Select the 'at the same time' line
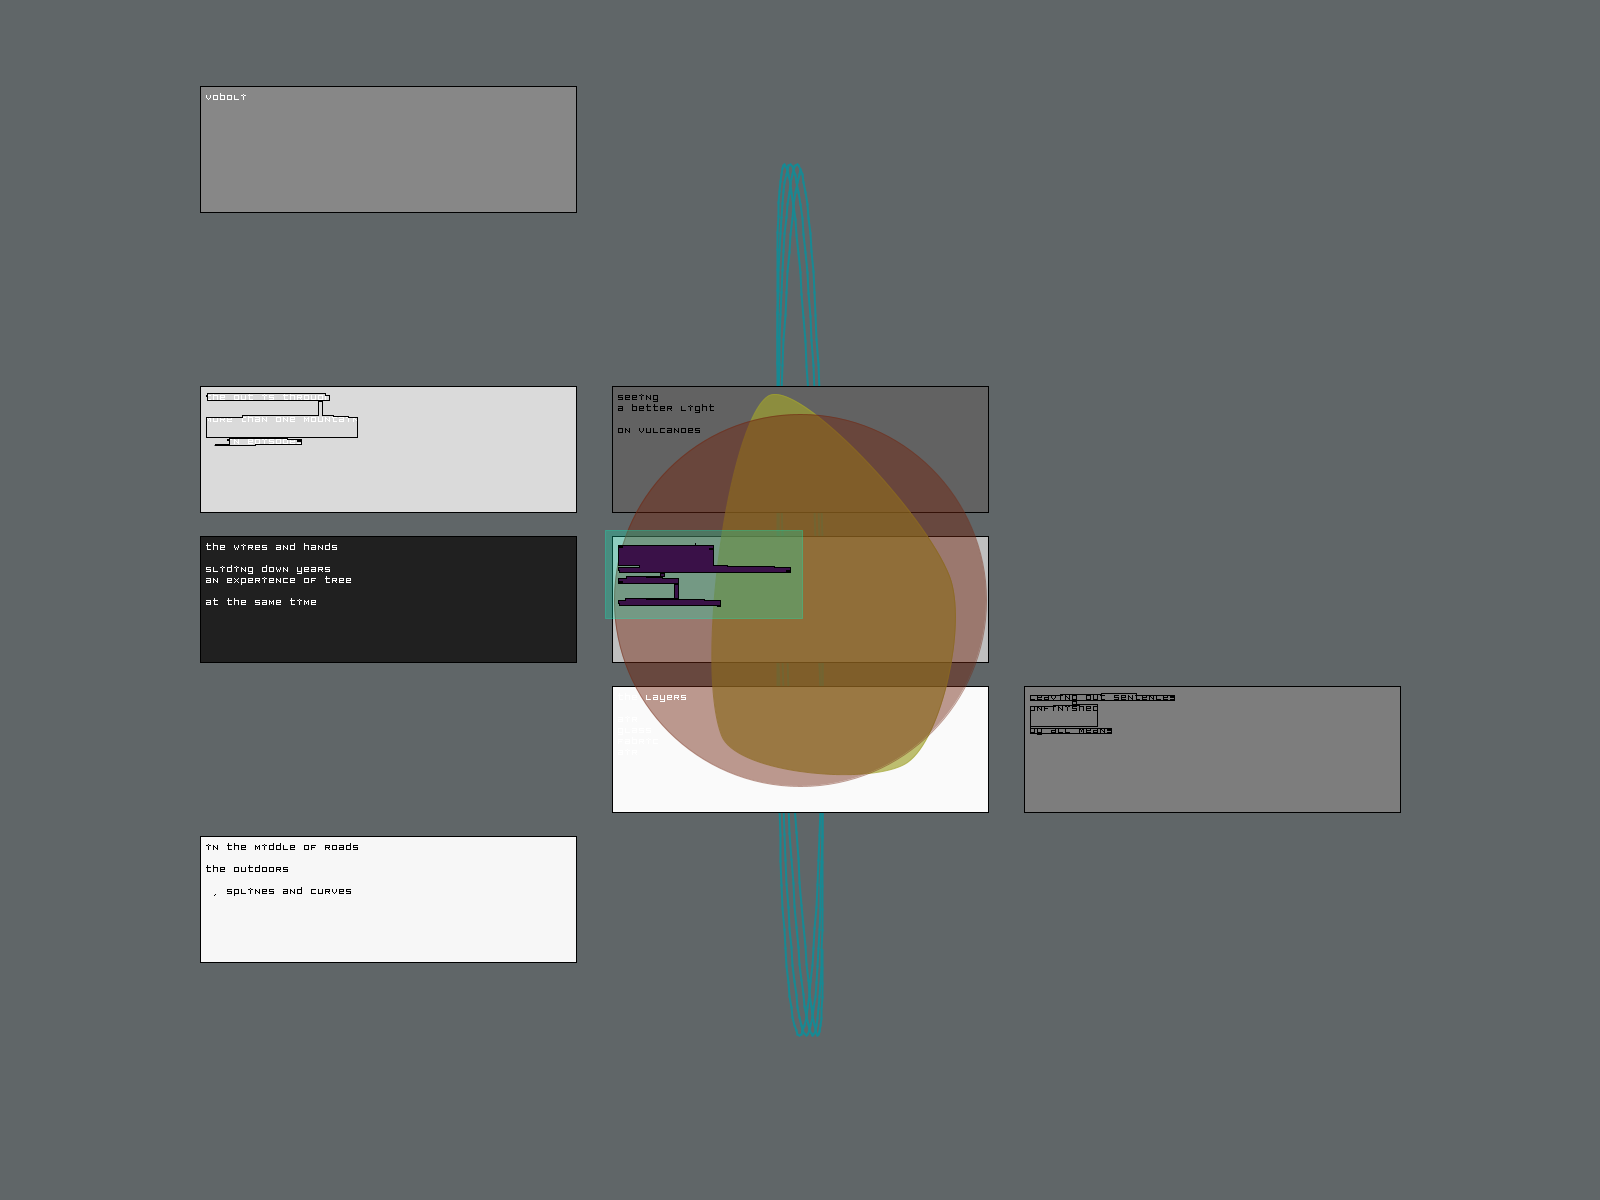The image size is (1600, 1200). pos(260,602)
